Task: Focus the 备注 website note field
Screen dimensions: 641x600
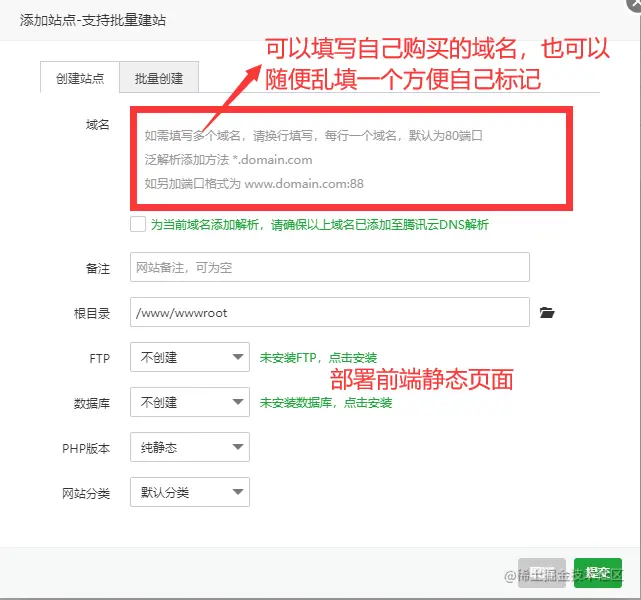Action: pos(330,267)
